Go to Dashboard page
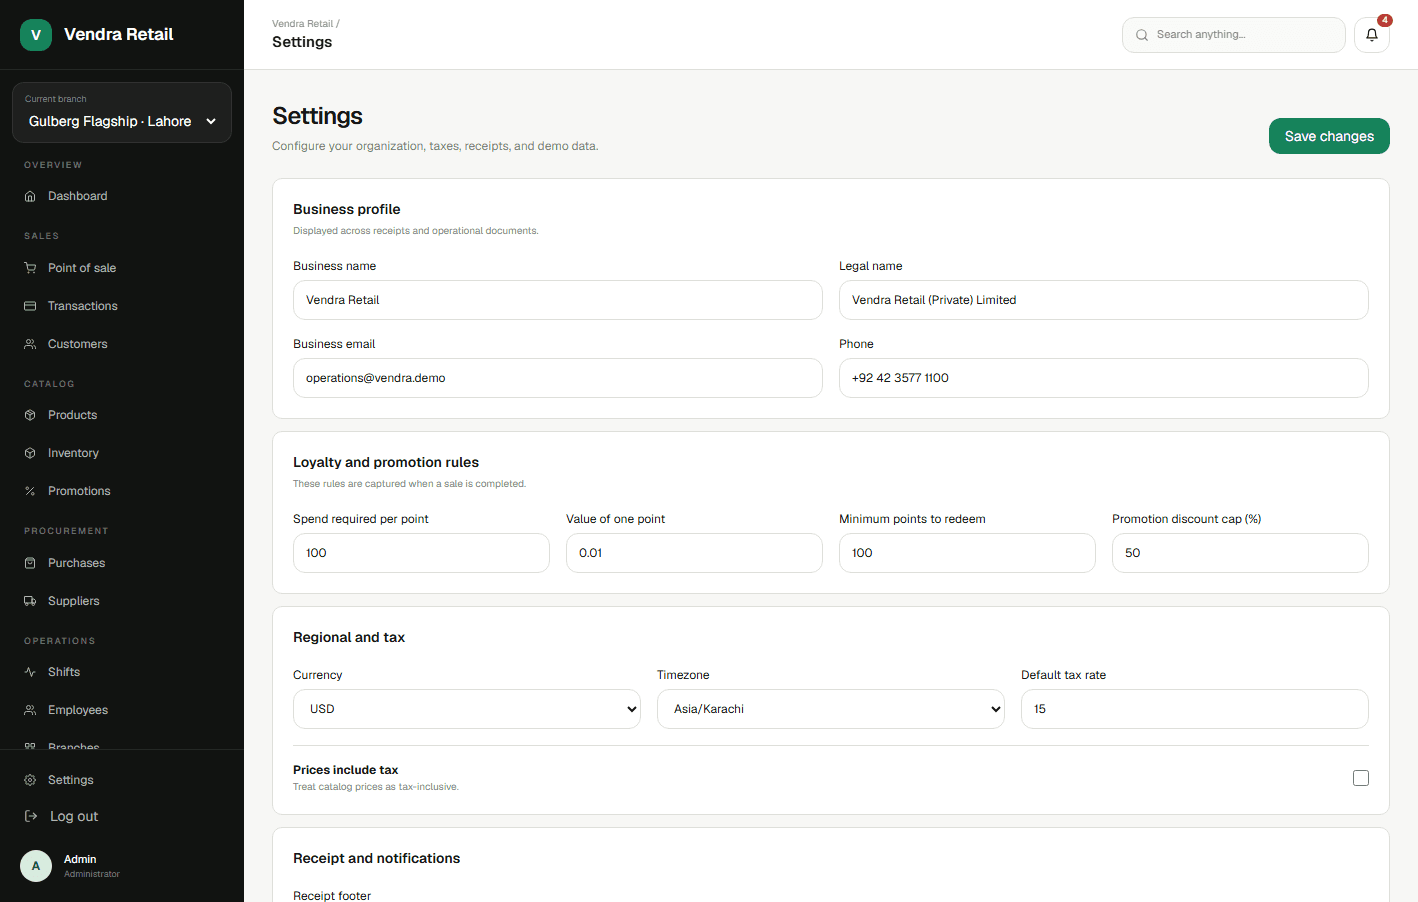1418x902 pixels. (122, 196)
